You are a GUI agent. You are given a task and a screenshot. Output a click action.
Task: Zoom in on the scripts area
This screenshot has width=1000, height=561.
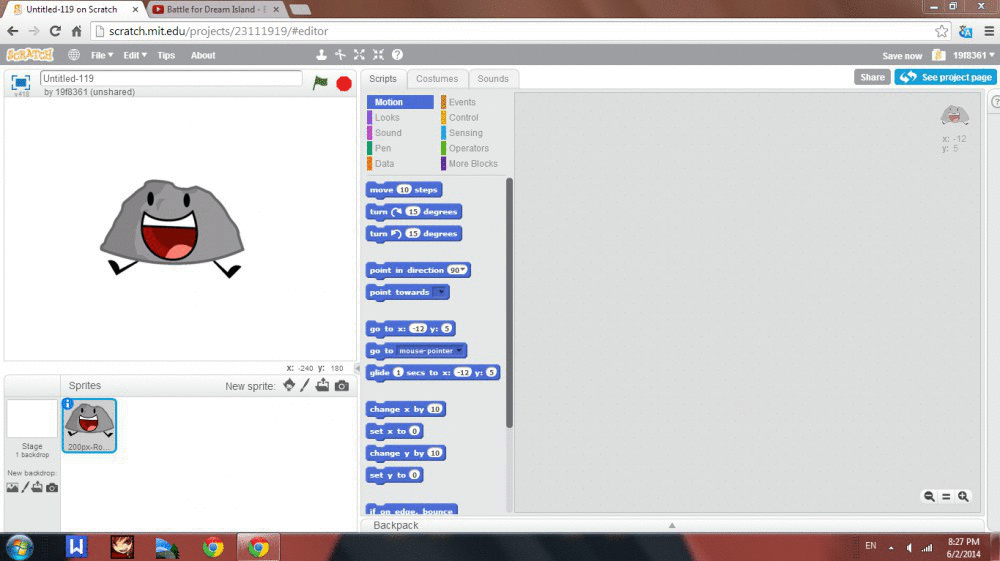pos(963,496)
